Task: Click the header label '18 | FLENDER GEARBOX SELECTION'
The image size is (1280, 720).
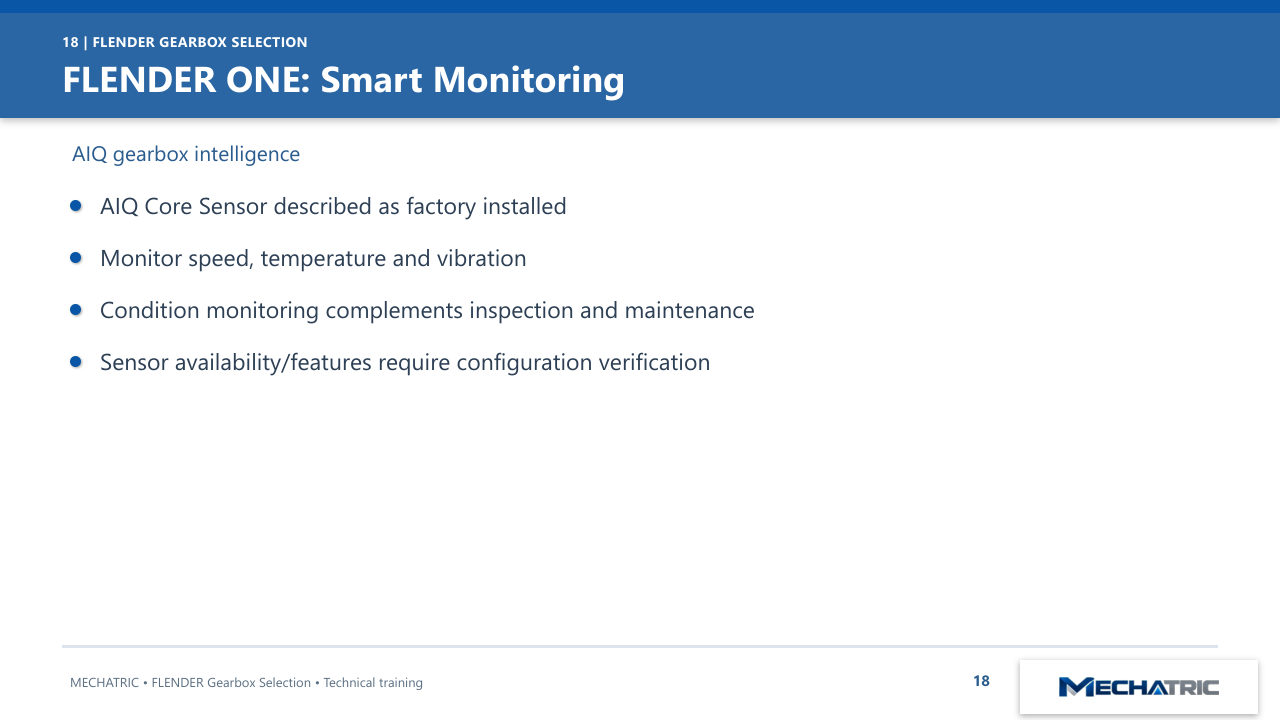Action: 185,42
